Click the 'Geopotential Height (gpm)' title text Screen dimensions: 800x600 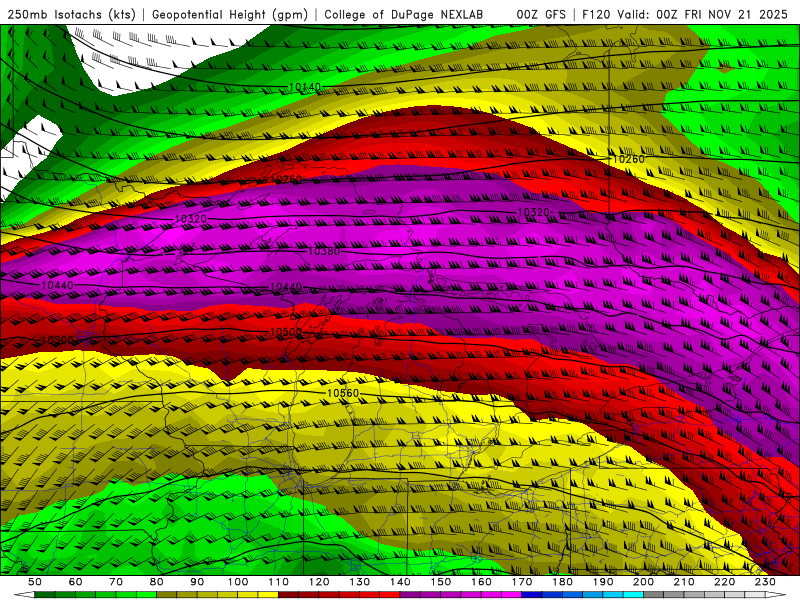230,14
